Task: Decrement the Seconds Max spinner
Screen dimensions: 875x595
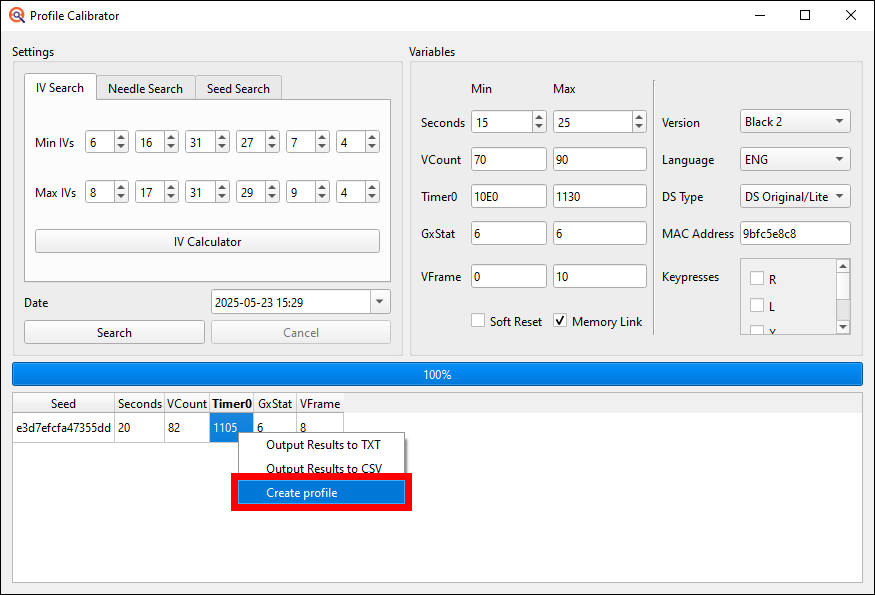Action: pos(637,126)
